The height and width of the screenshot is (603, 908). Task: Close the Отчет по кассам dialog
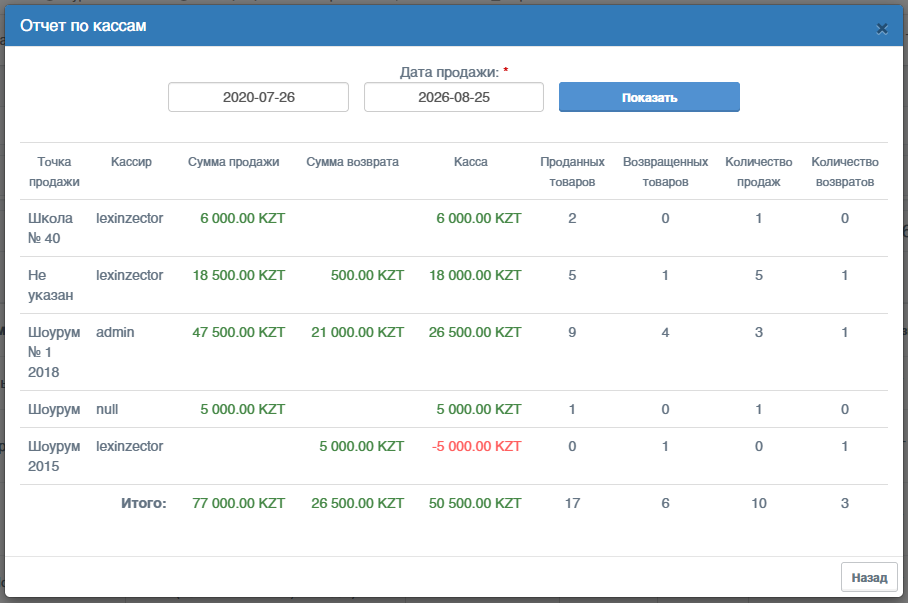(881, 28)
